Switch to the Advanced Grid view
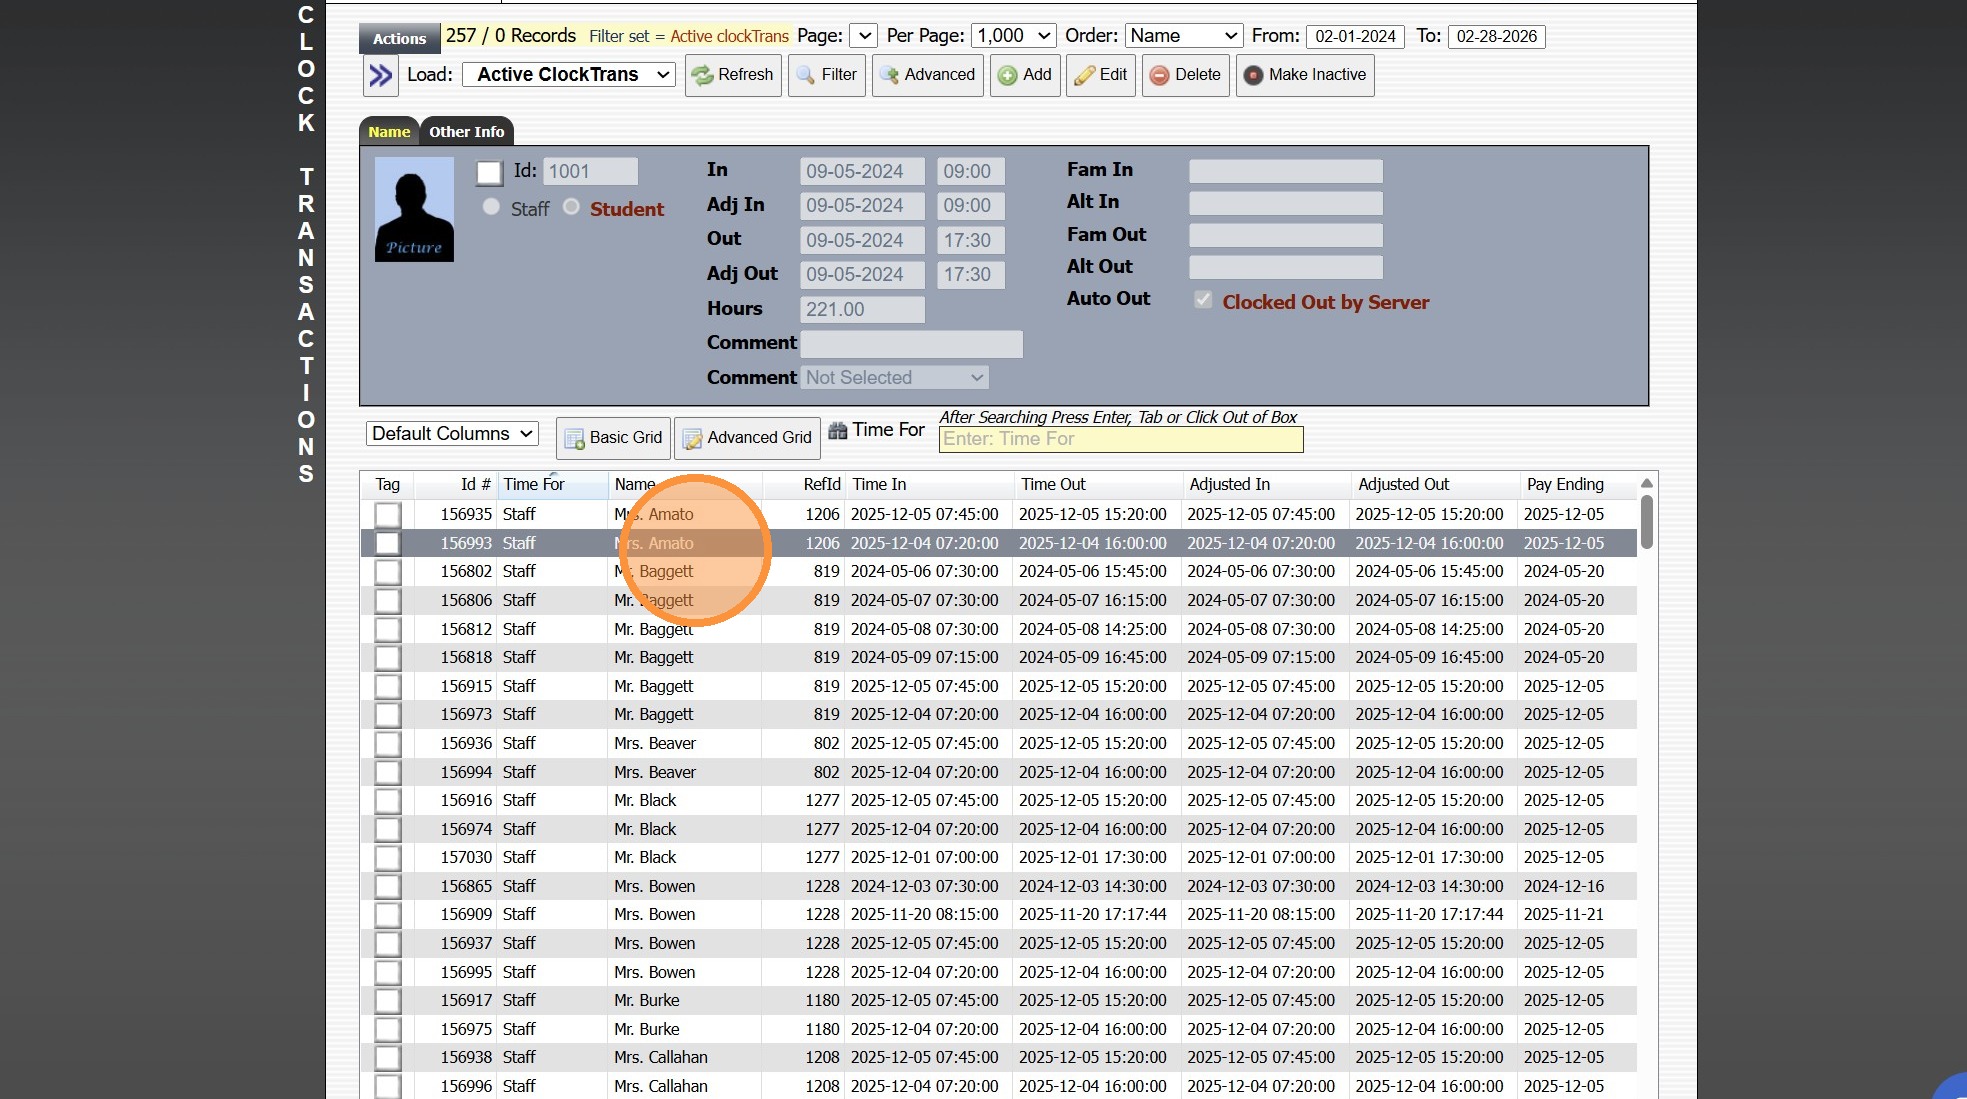This screenshot has height=1099, width=1967. pyautogui.click(x=747, y=438)
